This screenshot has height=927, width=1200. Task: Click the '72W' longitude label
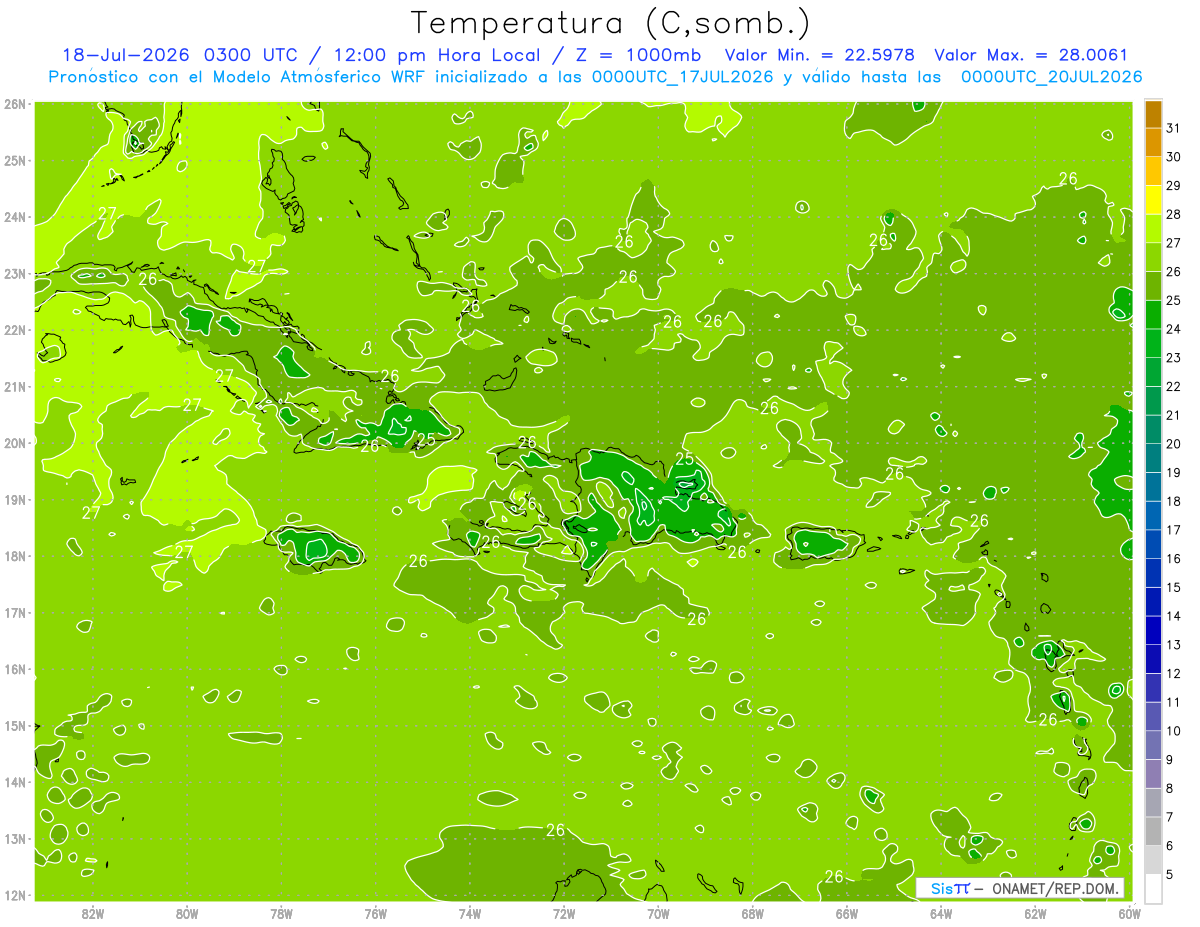(564, 913)
